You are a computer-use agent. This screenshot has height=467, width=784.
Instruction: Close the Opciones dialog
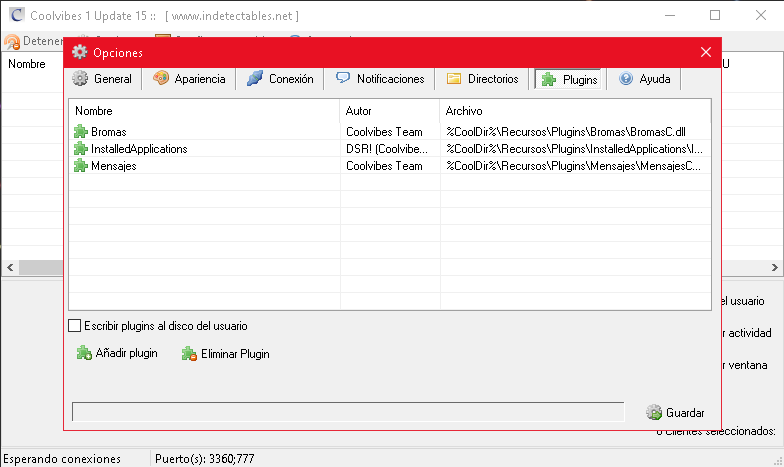pos(706,53)
